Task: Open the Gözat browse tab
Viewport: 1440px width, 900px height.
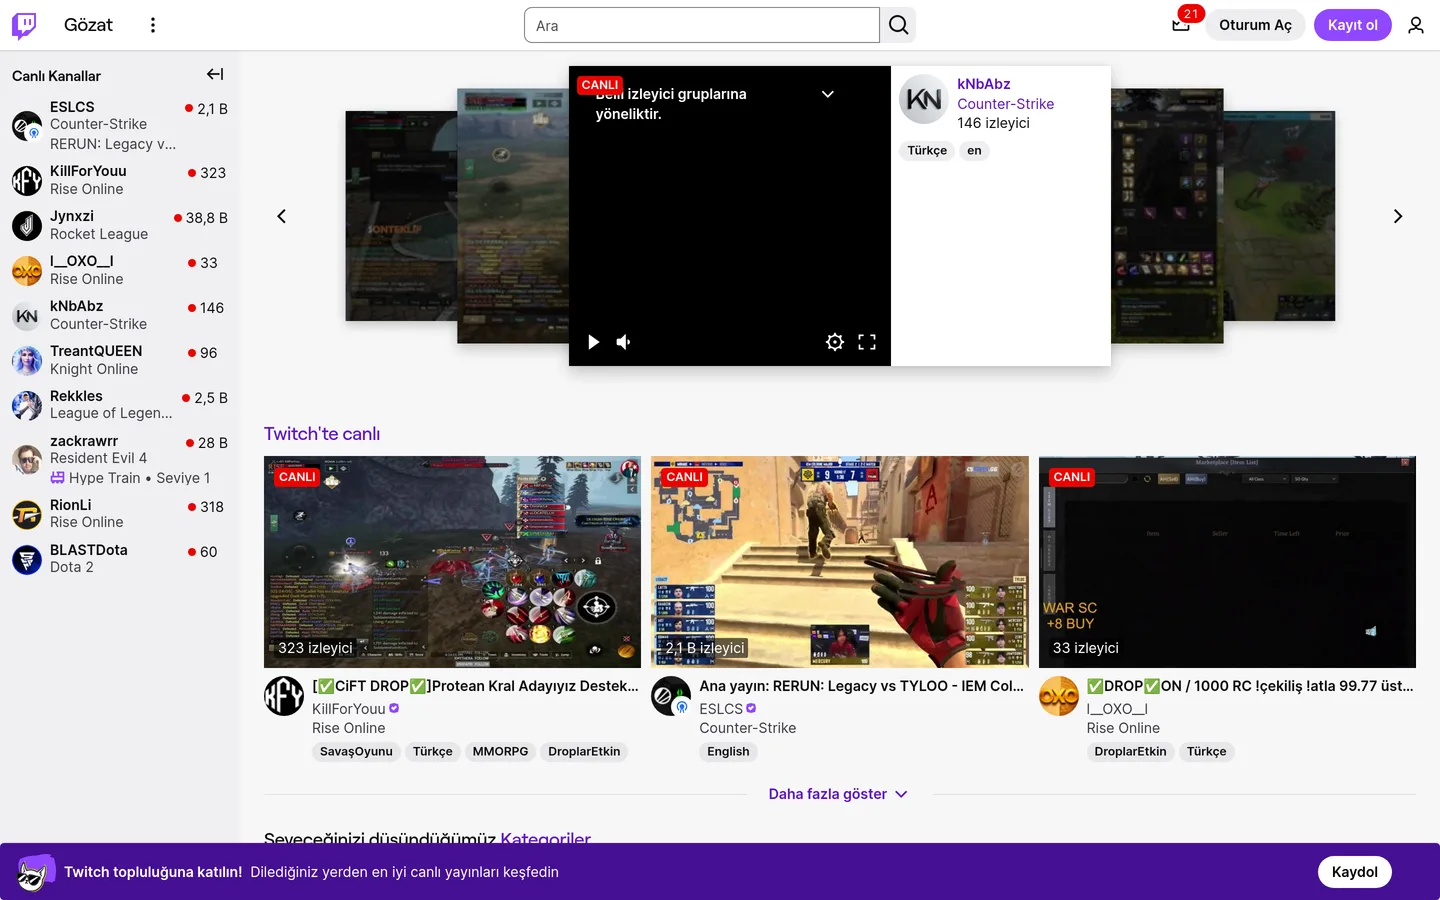Action: [88, 25]
